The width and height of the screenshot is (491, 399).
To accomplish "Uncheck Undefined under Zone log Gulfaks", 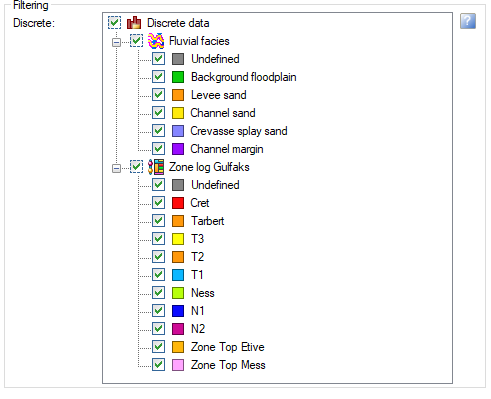I will [158, 185].
